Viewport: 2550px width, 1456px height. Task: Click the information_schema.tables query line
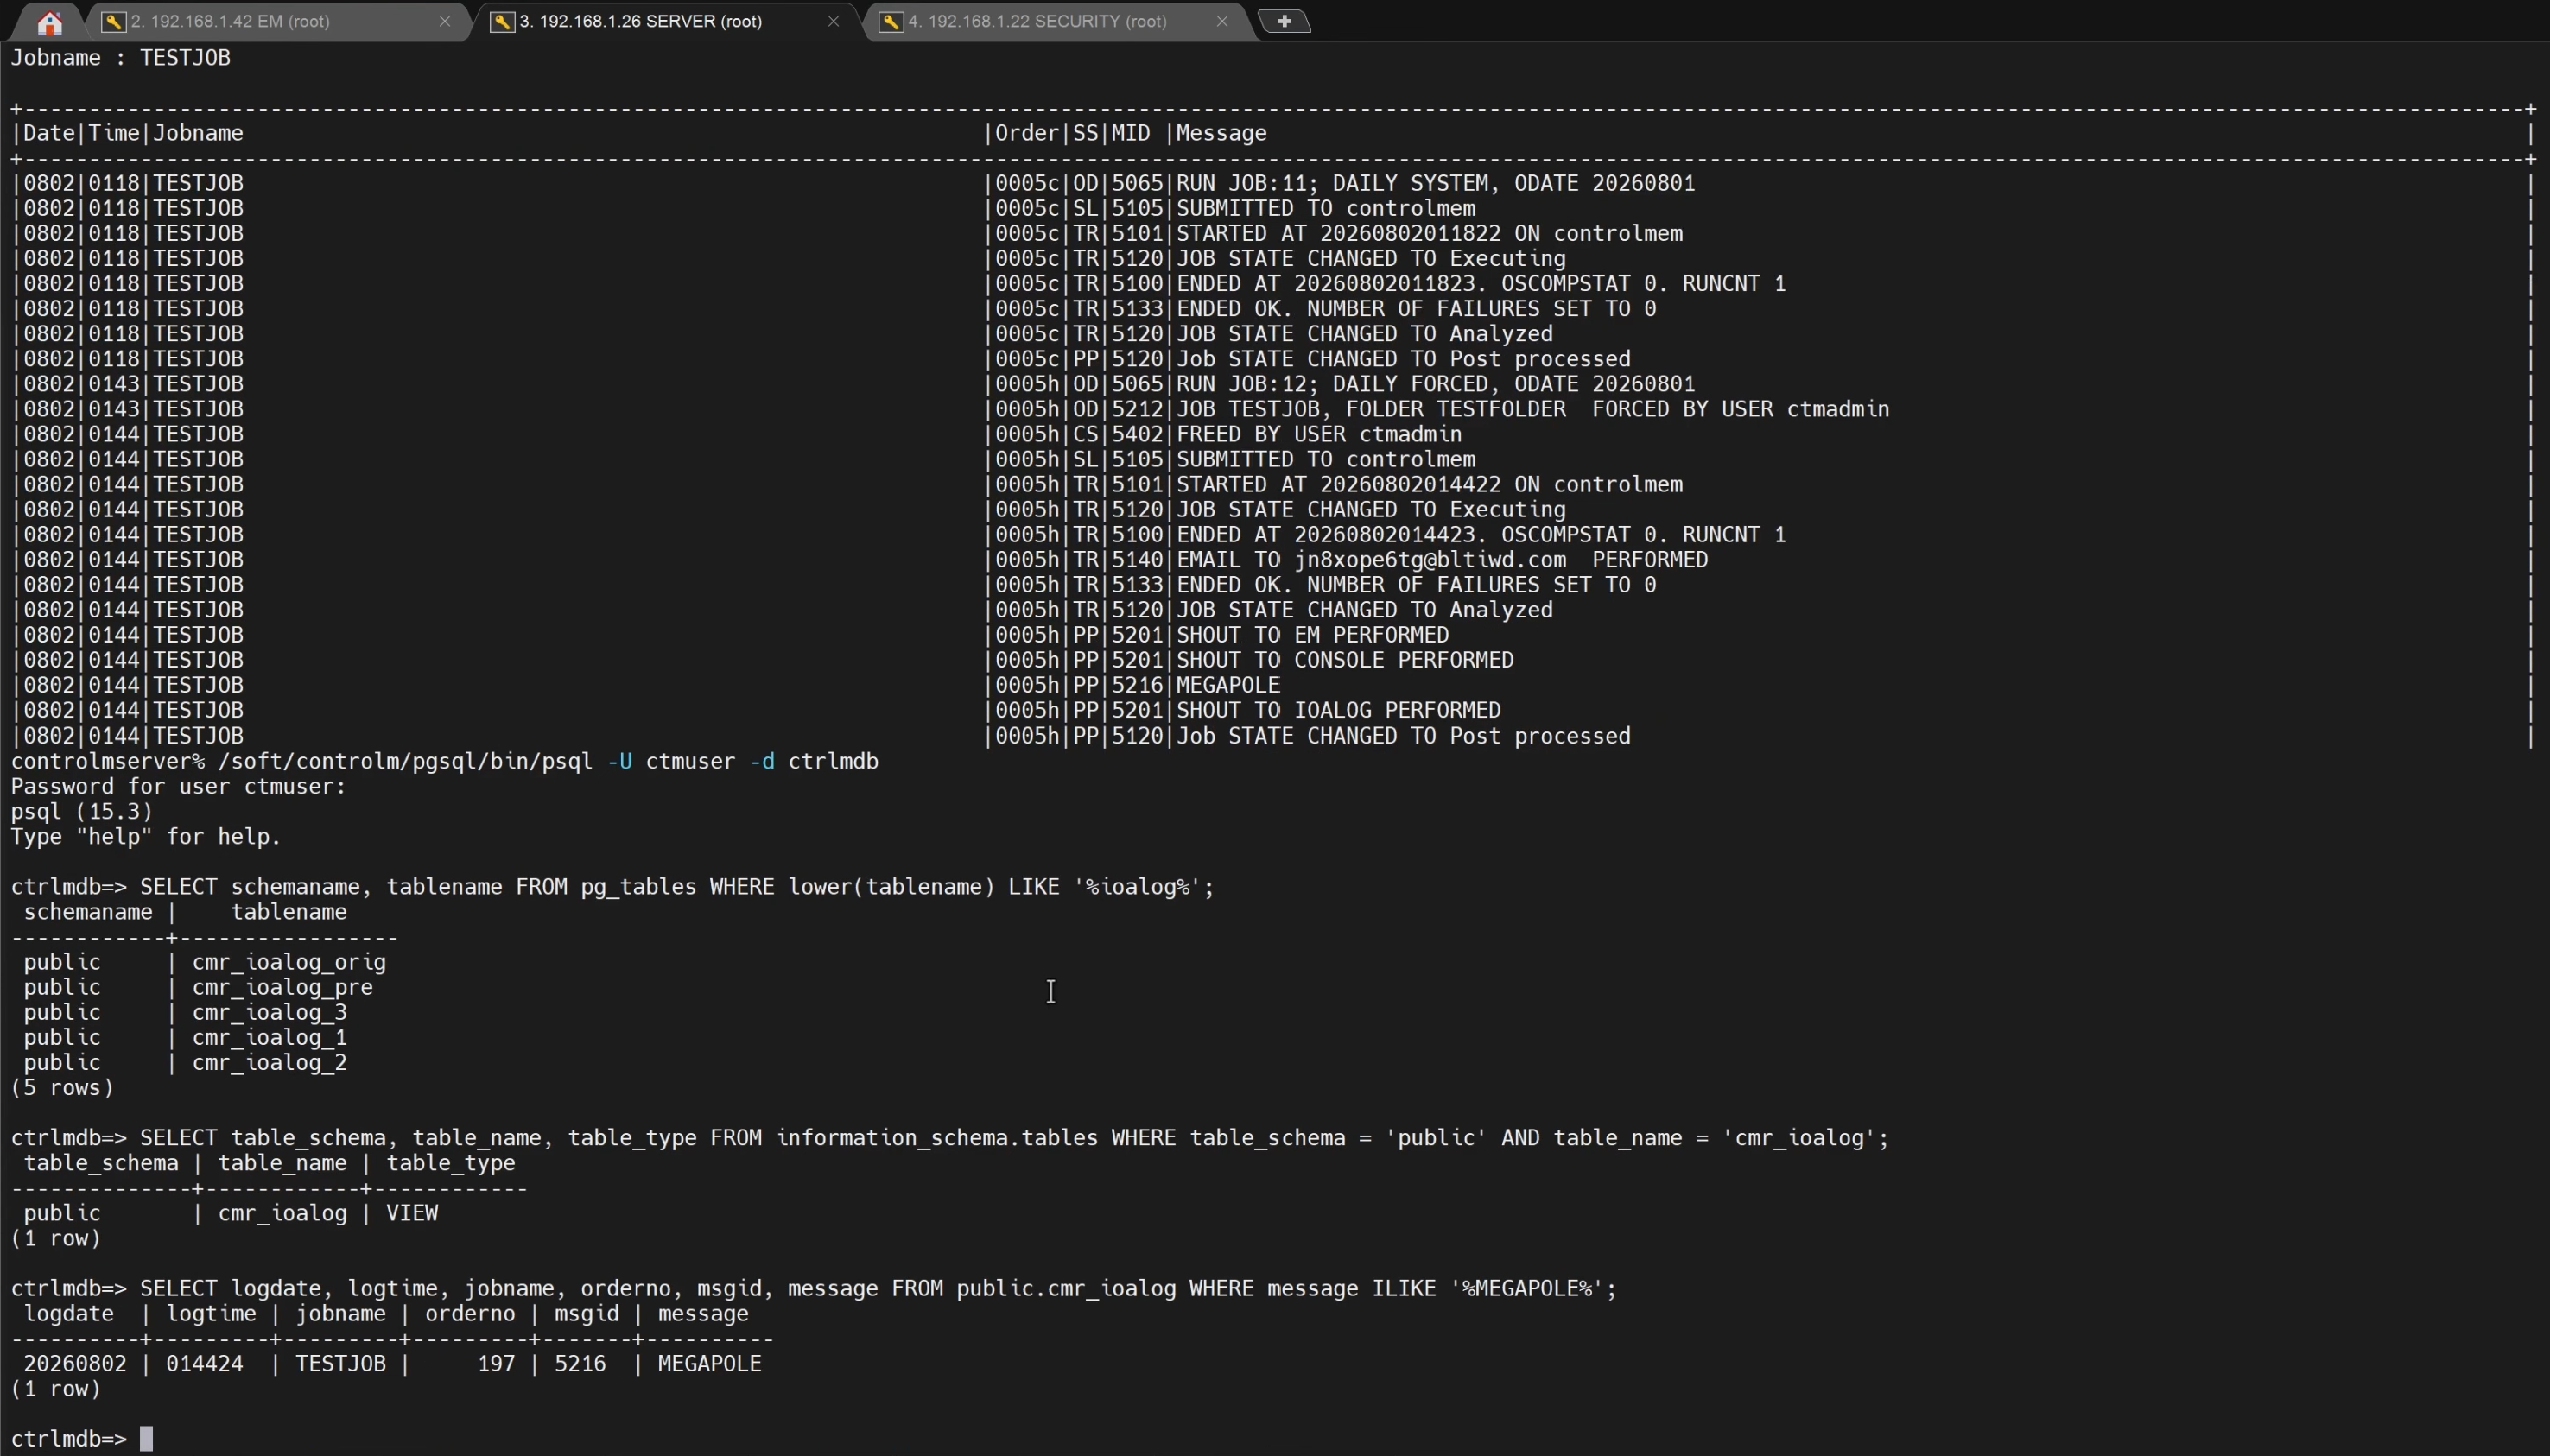(950, 1138)
